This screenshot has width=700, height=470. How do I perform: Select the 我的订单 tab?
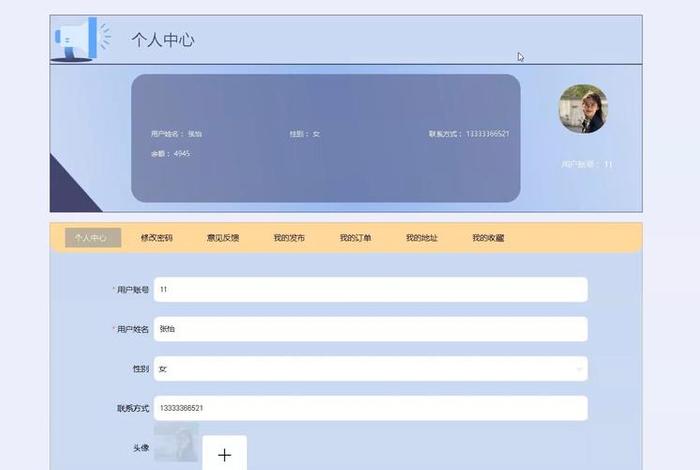[x=355, y=238]
